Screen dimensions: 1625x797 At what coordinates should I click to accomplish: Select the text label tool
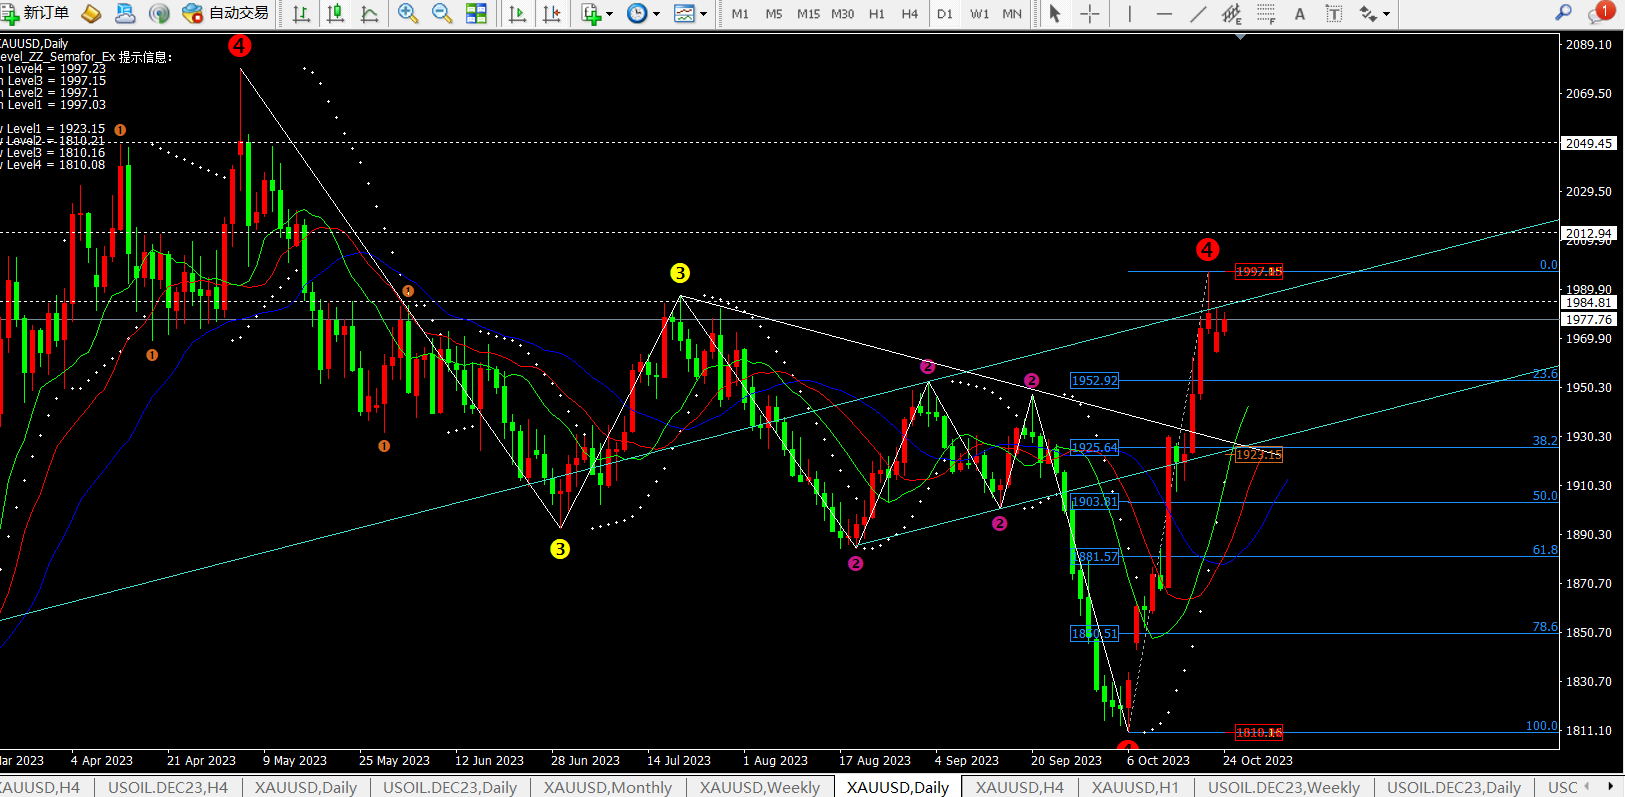(x=1334, y=13)
